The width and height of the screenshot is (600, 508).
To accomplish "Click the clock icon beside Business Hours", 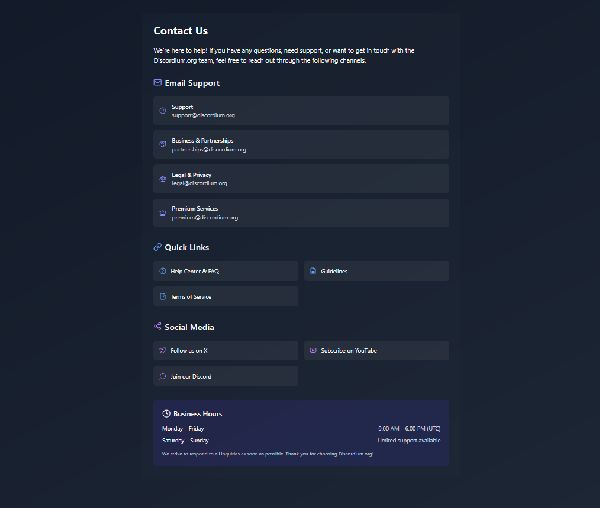I will pos(166,413).
